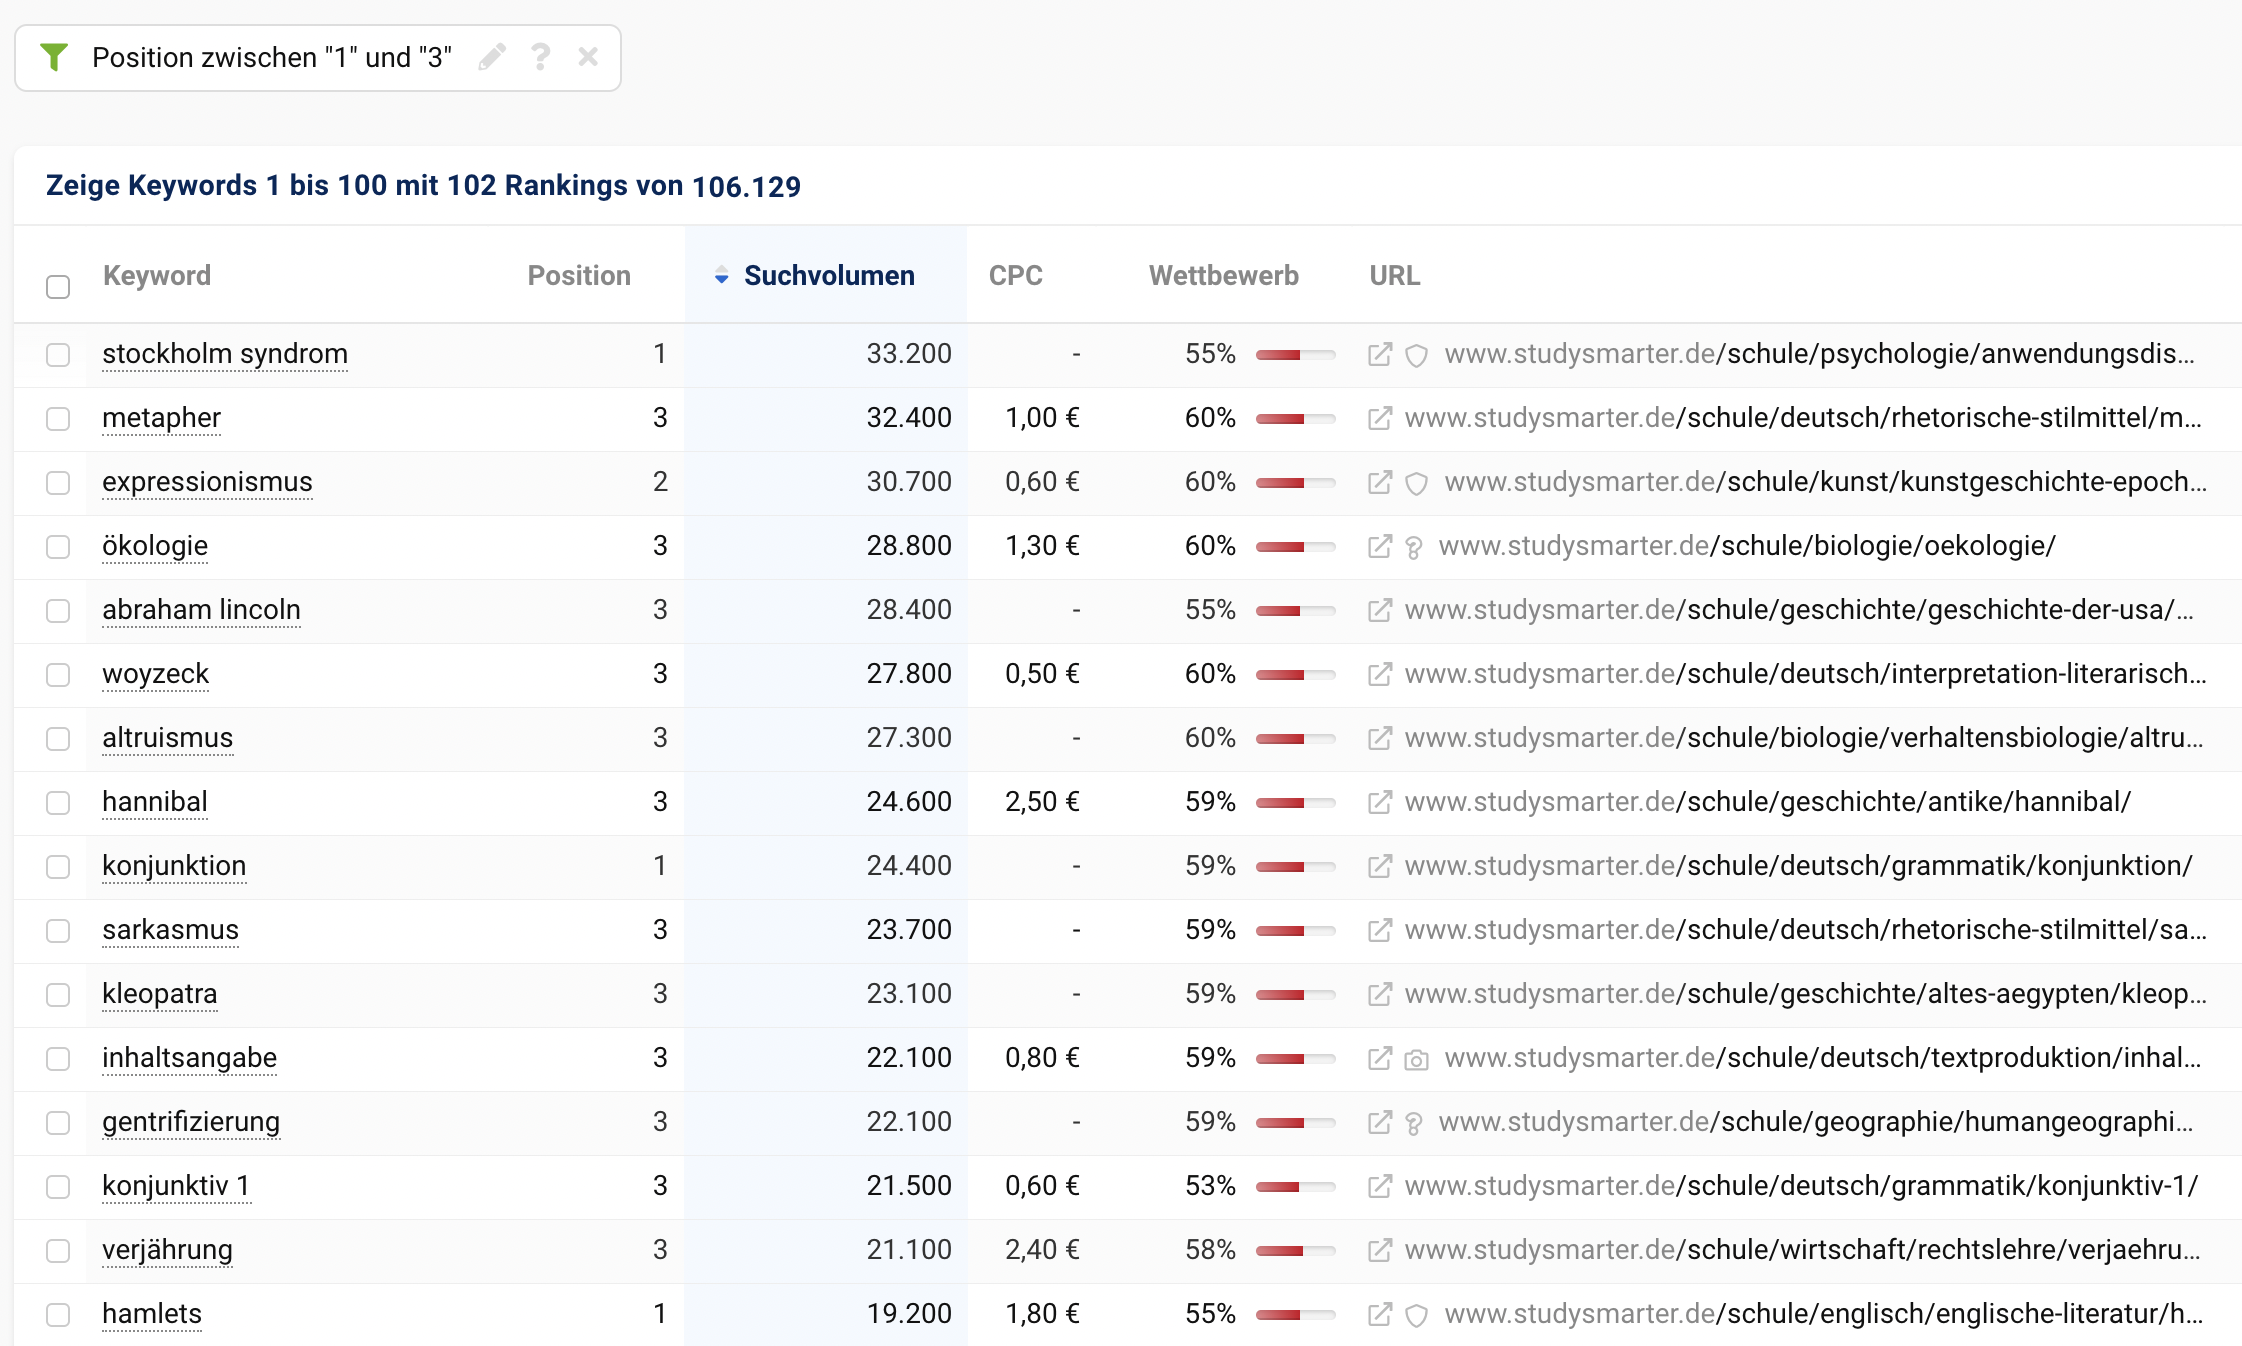Click the 2,50 € CPC value
2242x1346 pixels.
pyautogui.click(x=1042, y=802)
